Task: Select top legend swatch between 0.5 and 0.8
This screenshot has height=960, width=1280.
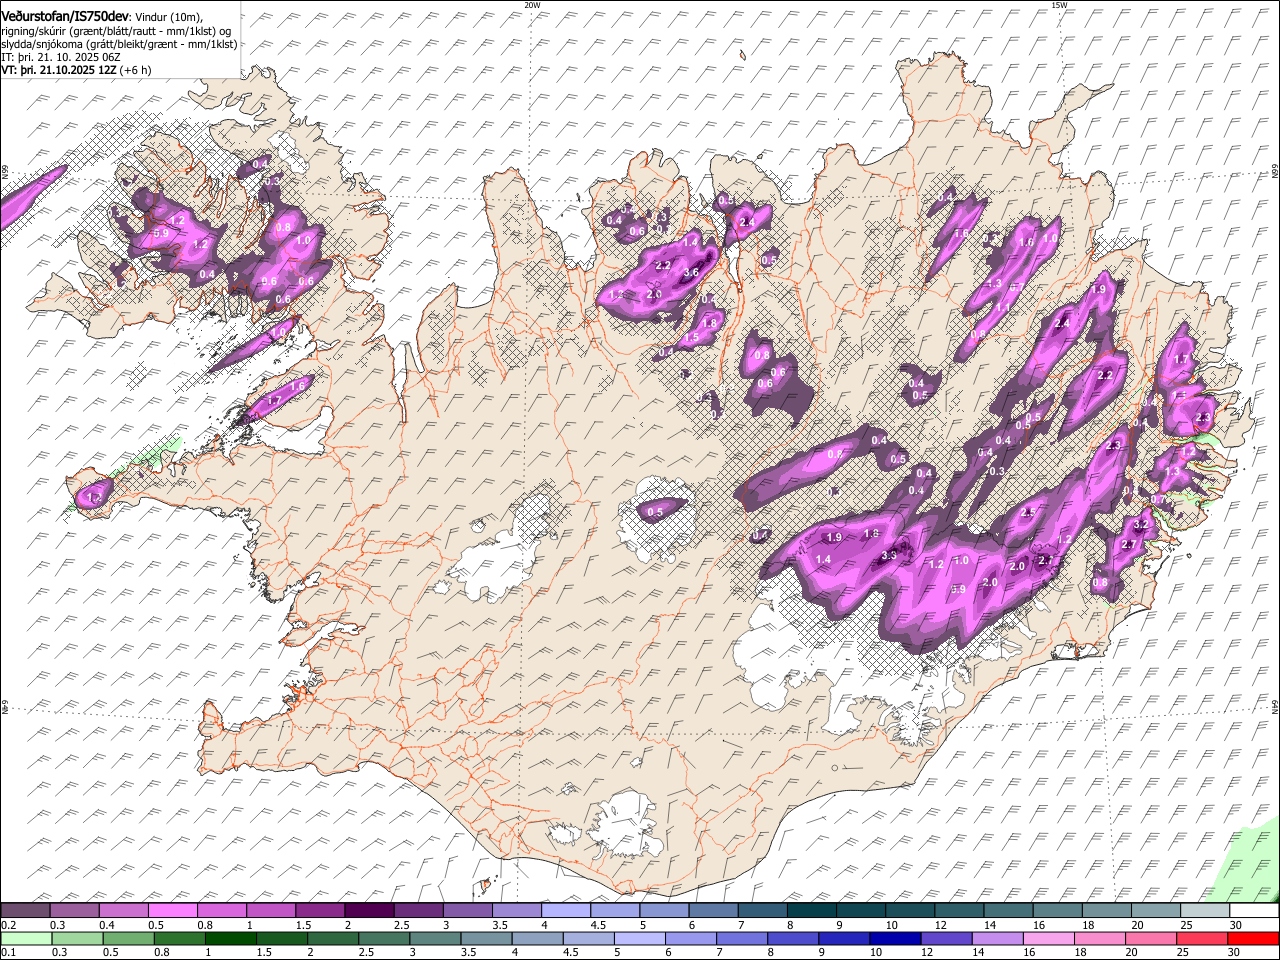Action: [173, 911]
